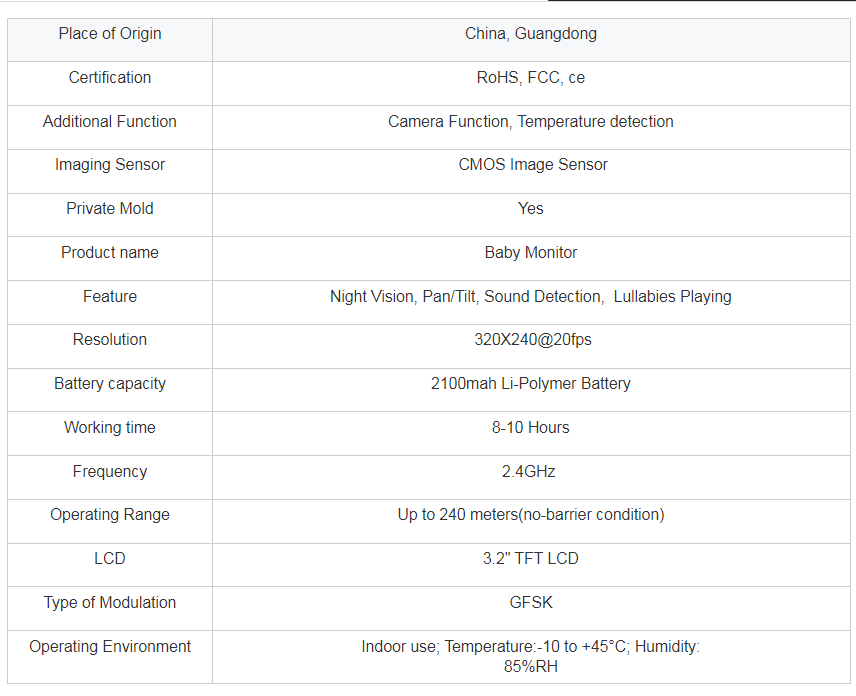Viewport: 856px width, 696px height.
Task: Select the 'Resolution' label
Action: click(110, 340)
